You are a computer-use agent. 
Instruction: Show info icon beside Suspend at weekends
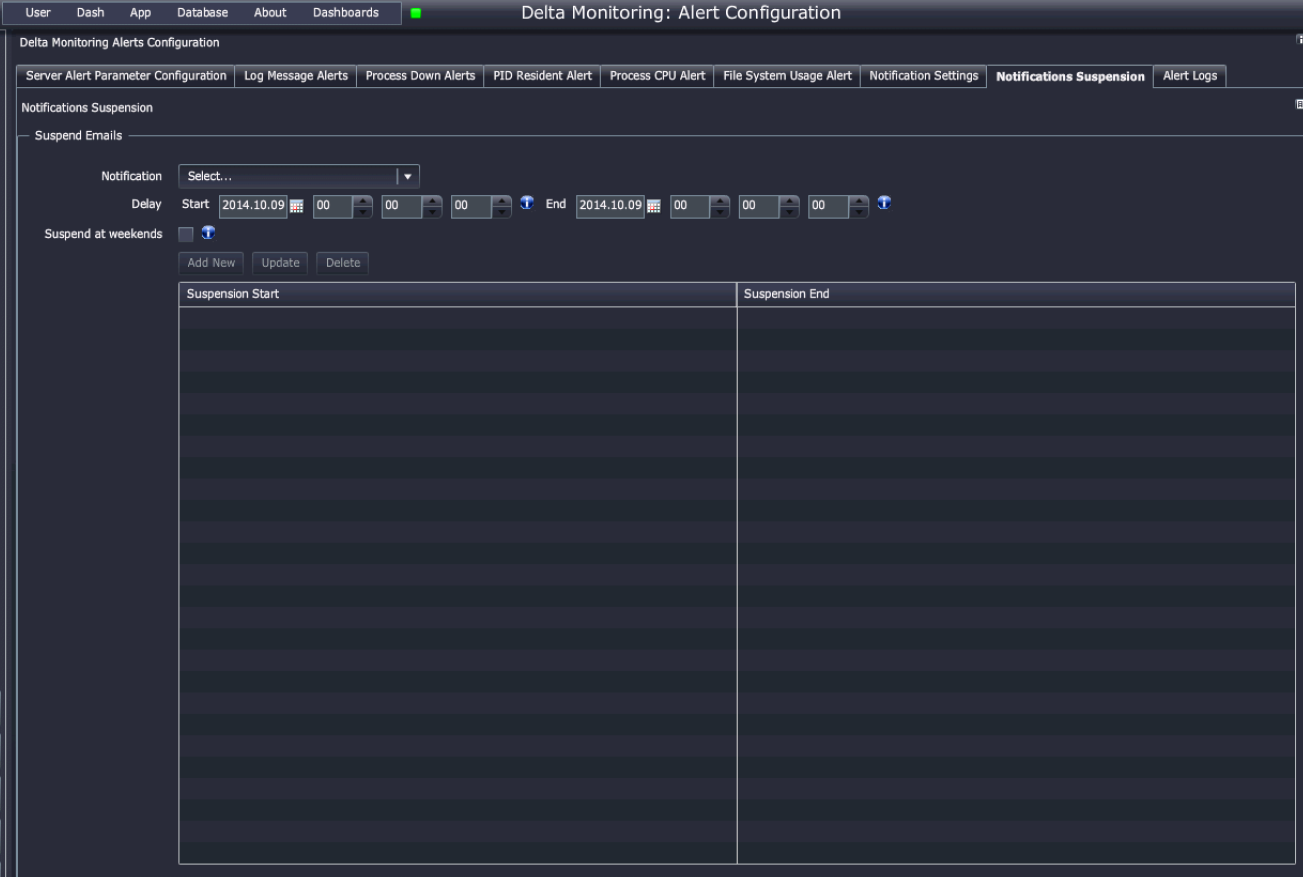click(x=208, y=234)
